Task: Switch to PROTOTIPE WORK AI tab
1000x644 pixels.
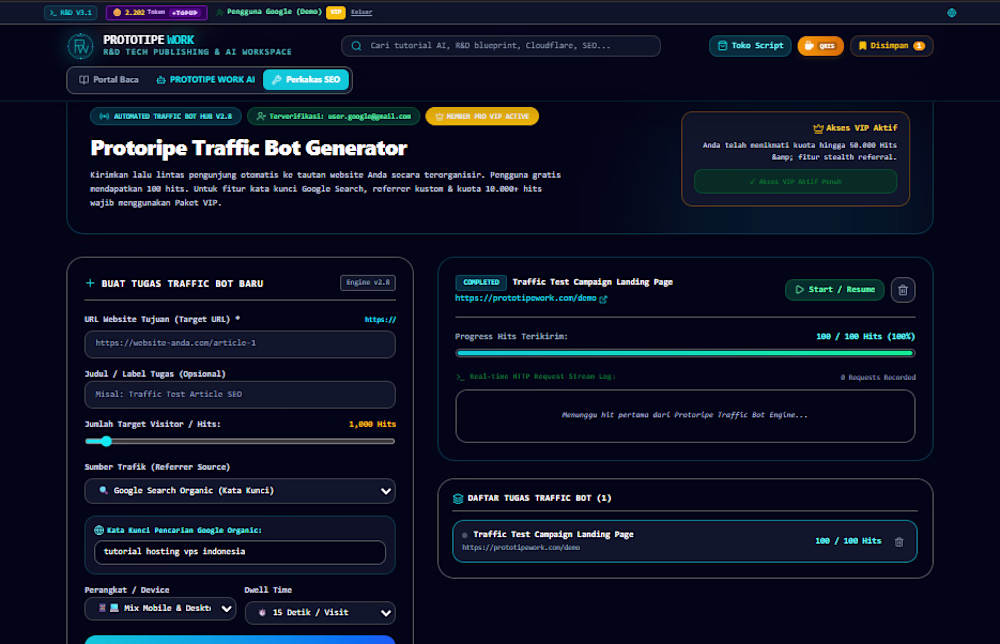Action: (x=205, y=80)
